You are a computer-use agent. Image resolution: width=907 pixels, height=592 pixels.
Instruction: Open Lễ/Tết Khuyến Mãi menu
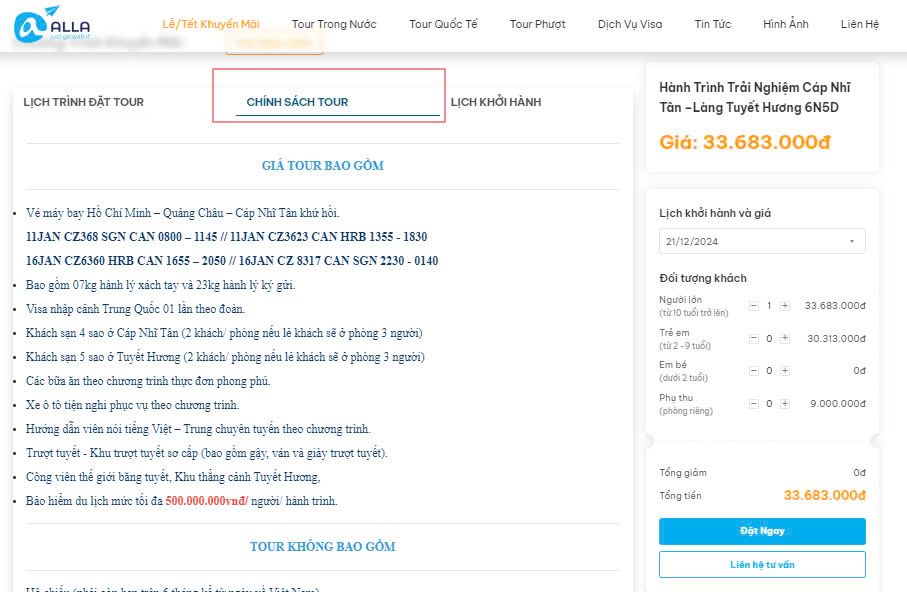tap(211, 24)
